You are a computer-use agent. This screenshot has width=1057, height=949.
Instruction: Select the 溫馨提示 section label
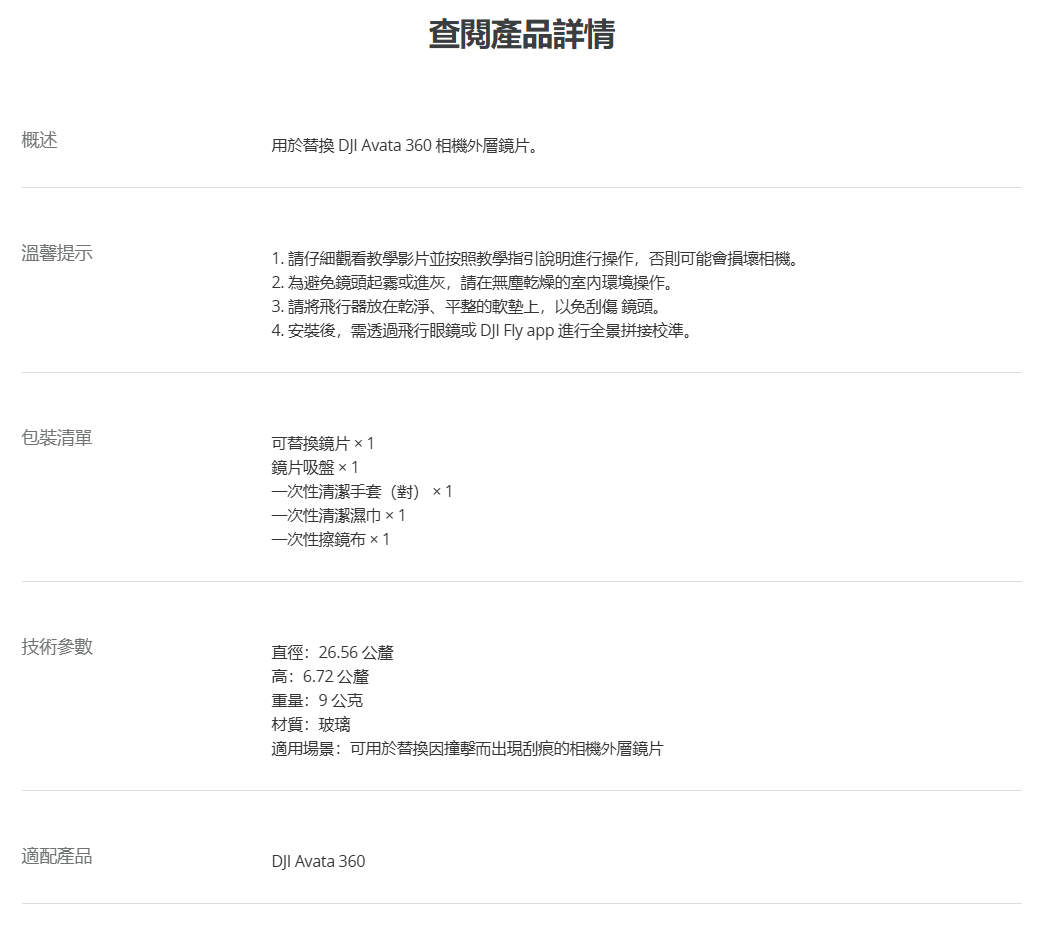[x=57, y=253]
